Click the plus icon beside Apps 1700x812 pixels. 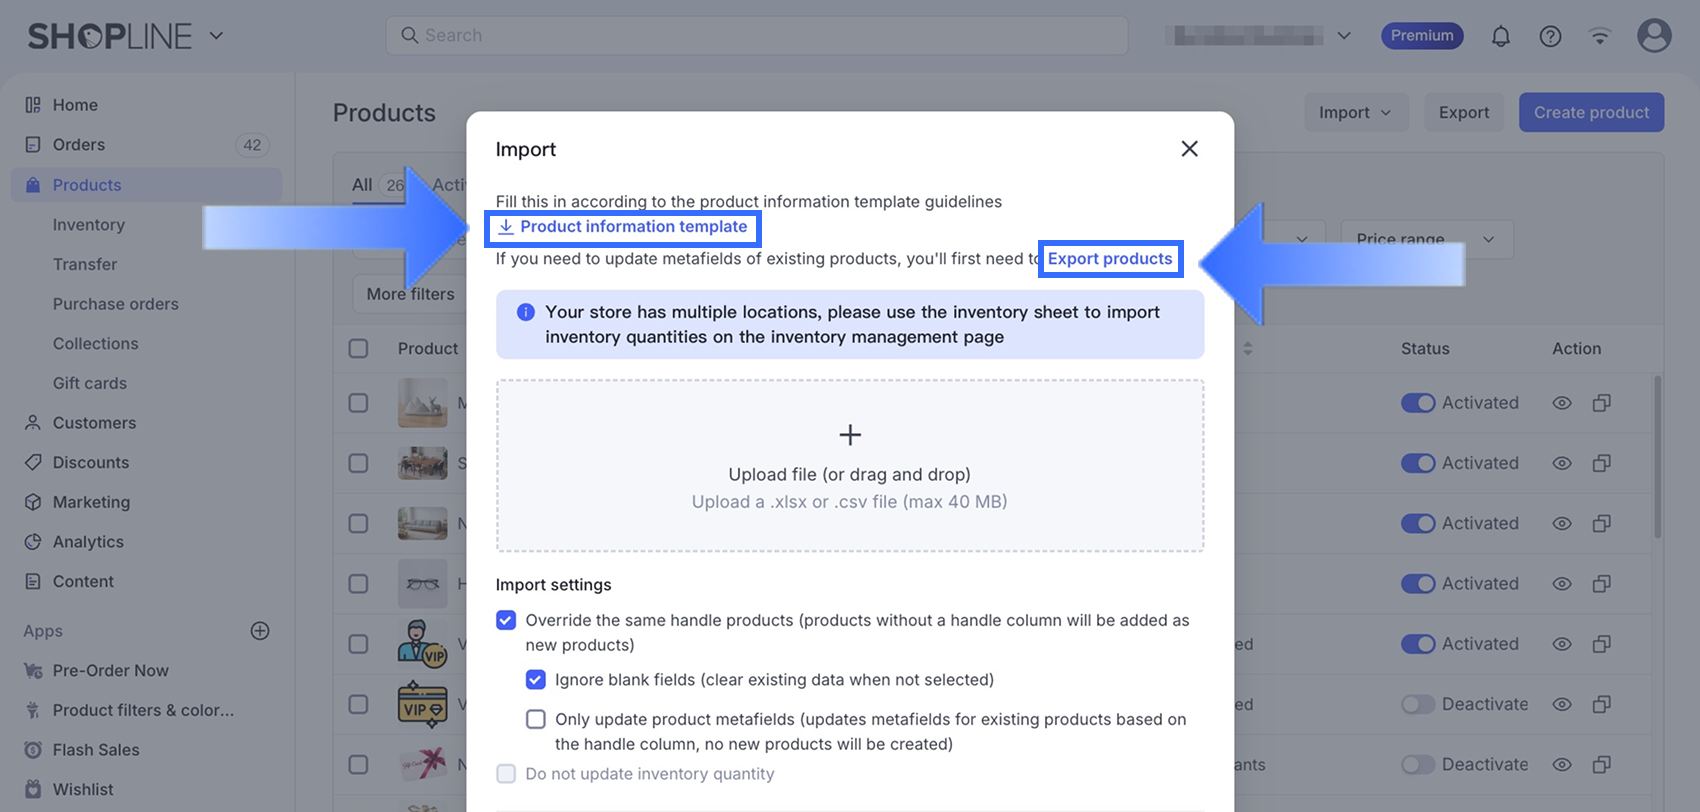tap(260, 631)
